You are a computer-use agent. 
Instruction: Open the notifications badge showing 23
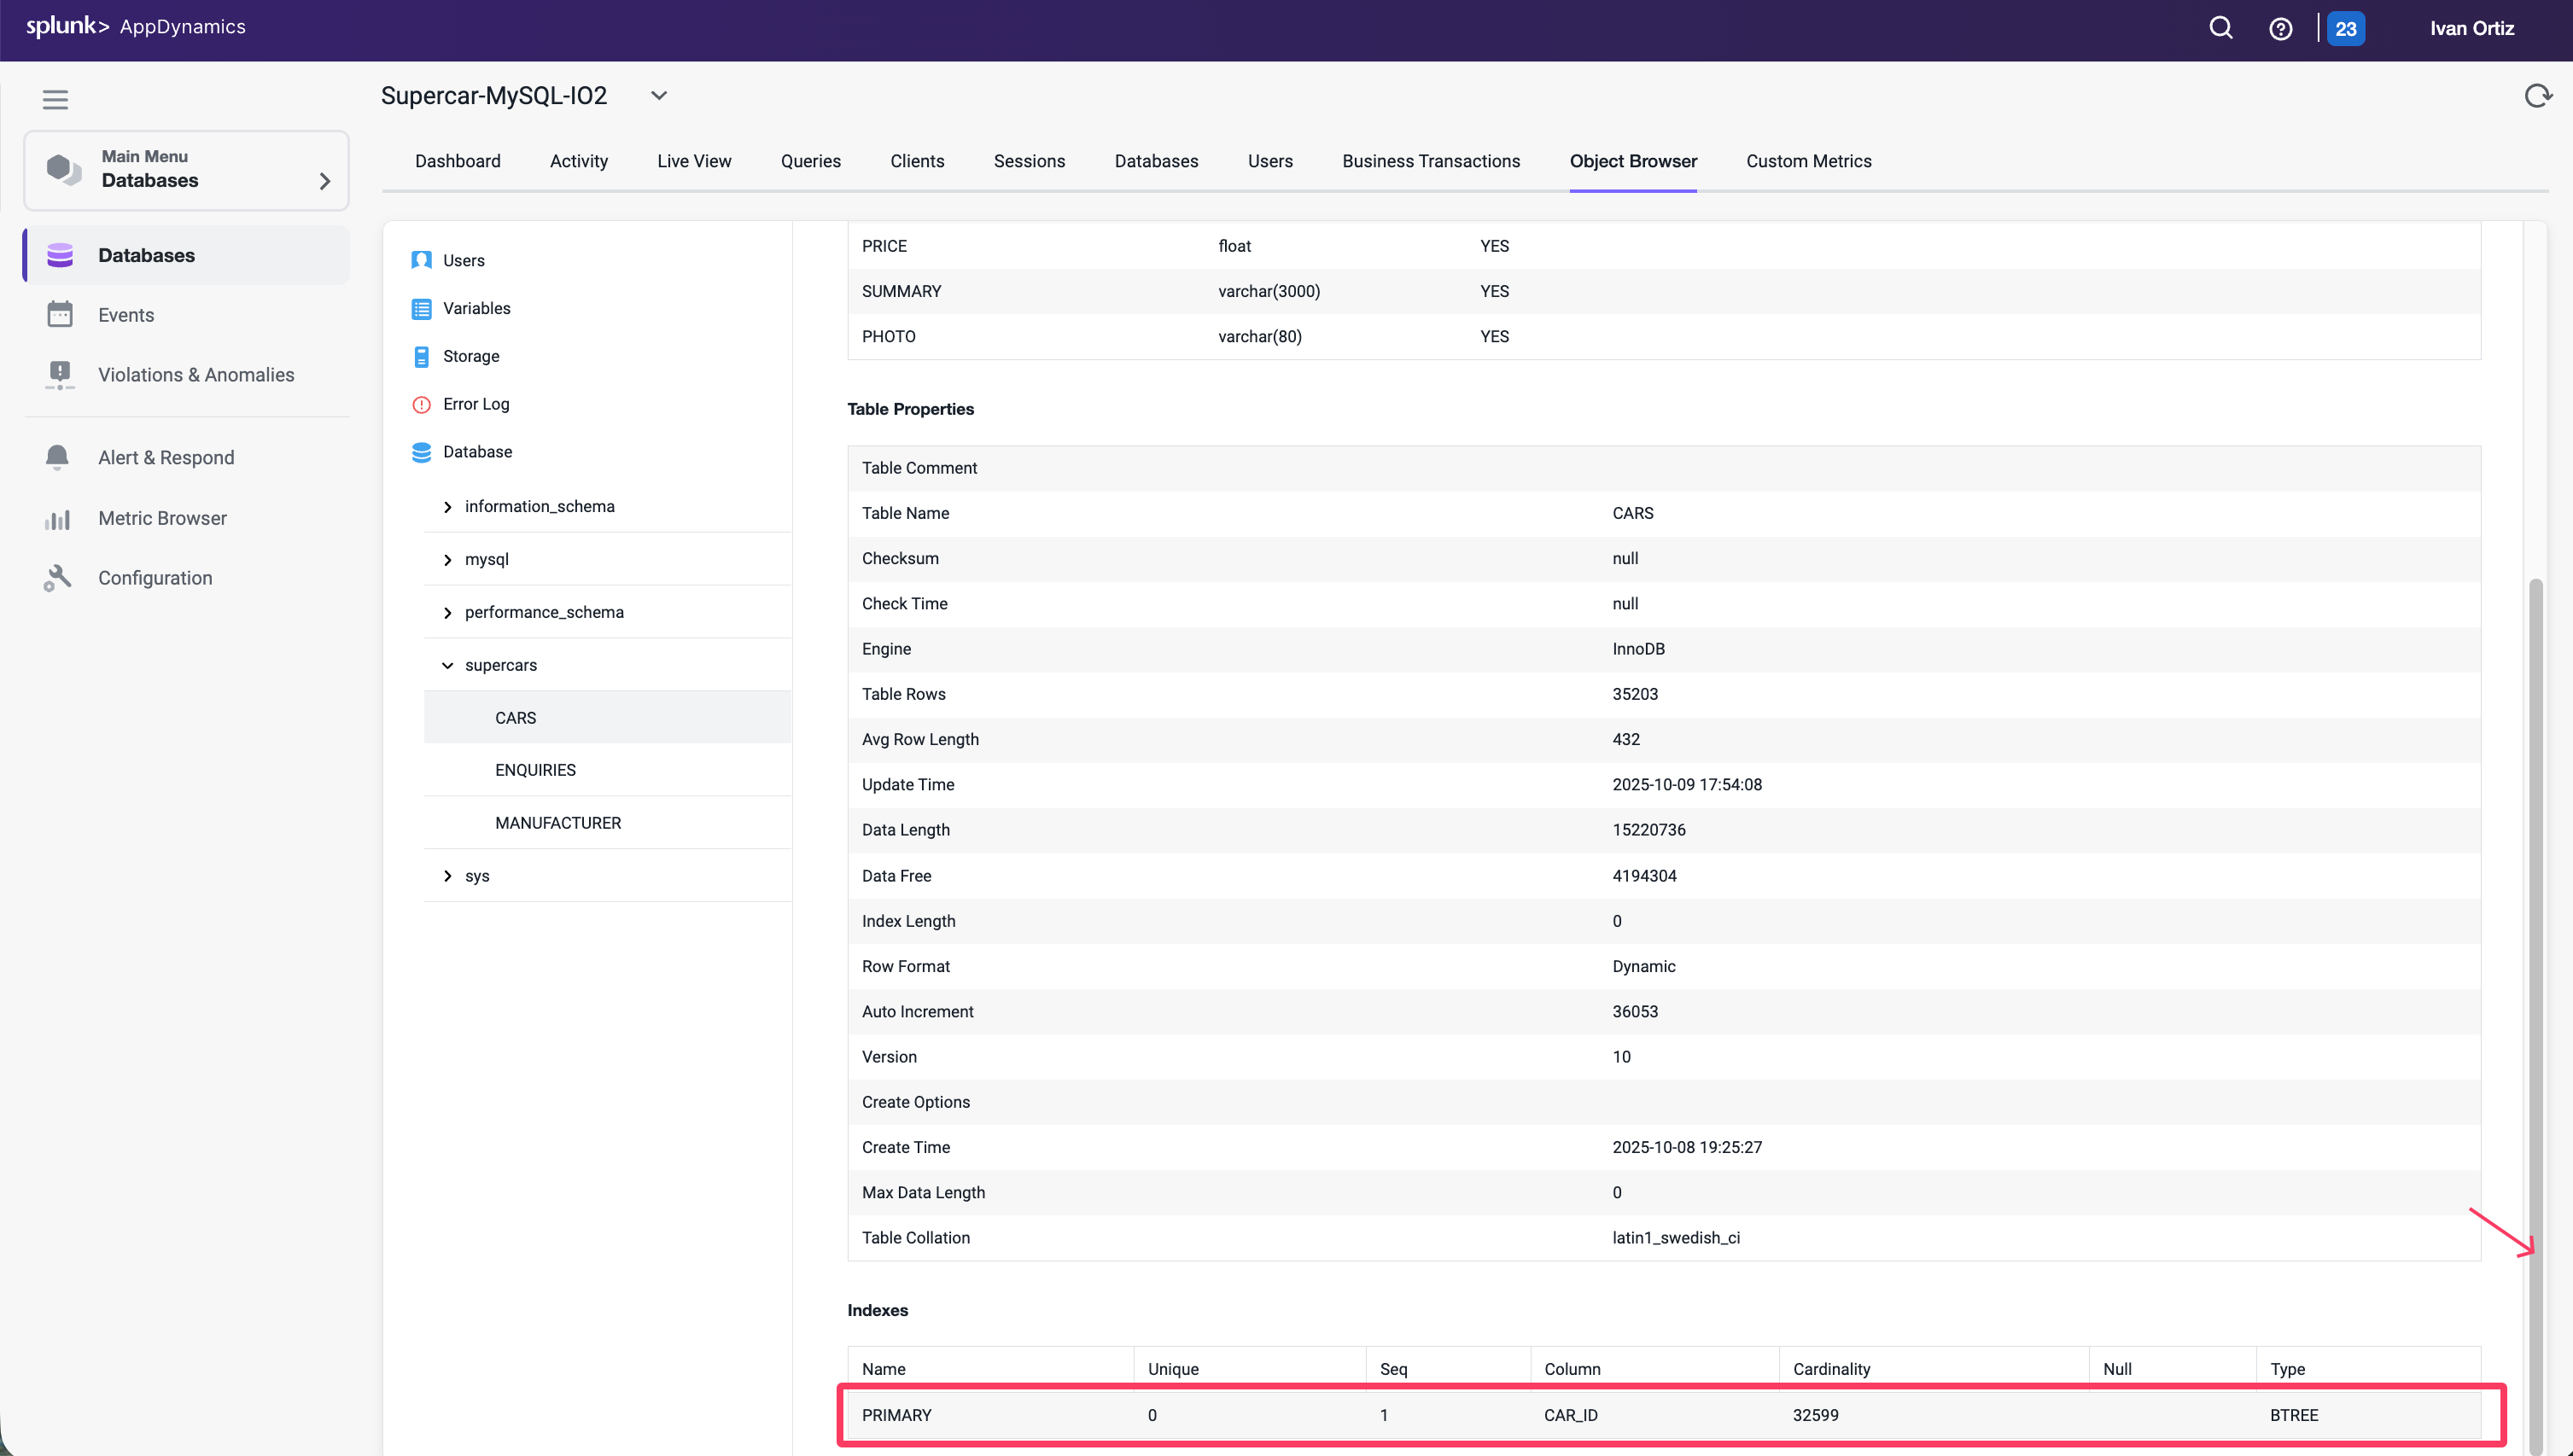2345,29
